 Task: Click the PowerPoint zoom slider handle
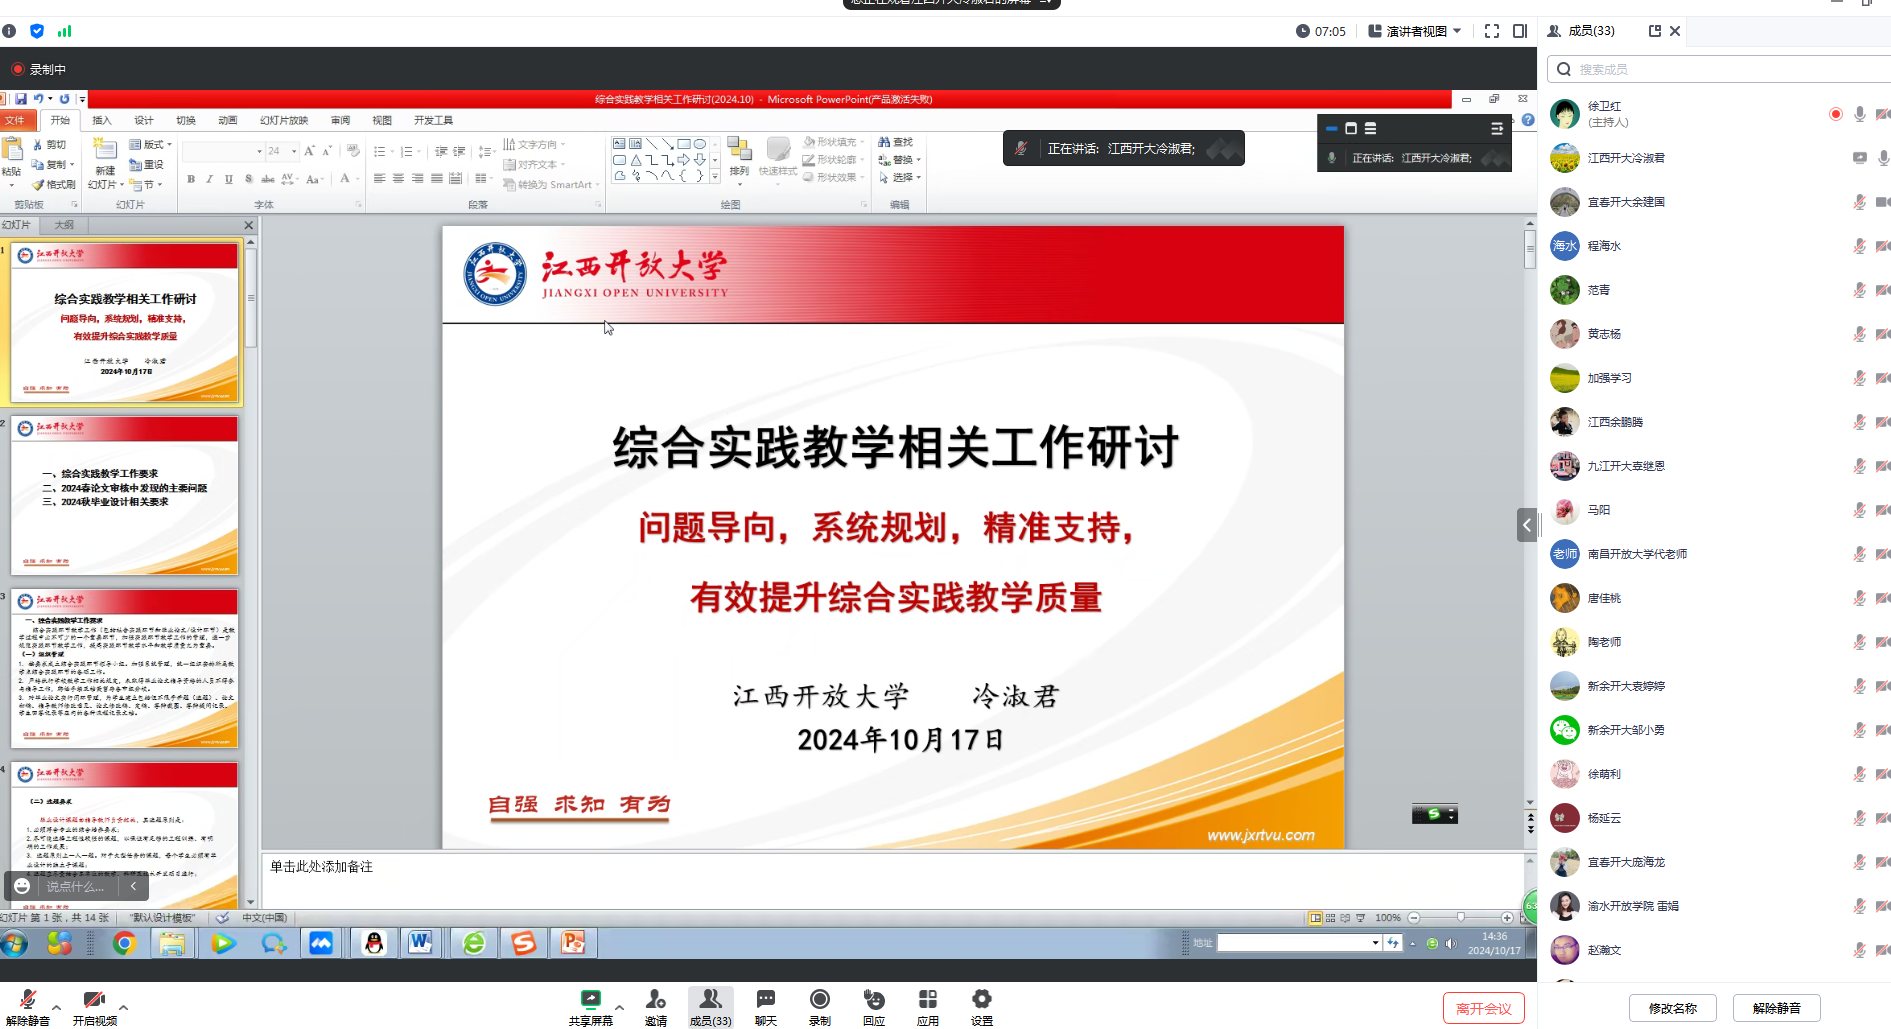tap(1460, 917)
